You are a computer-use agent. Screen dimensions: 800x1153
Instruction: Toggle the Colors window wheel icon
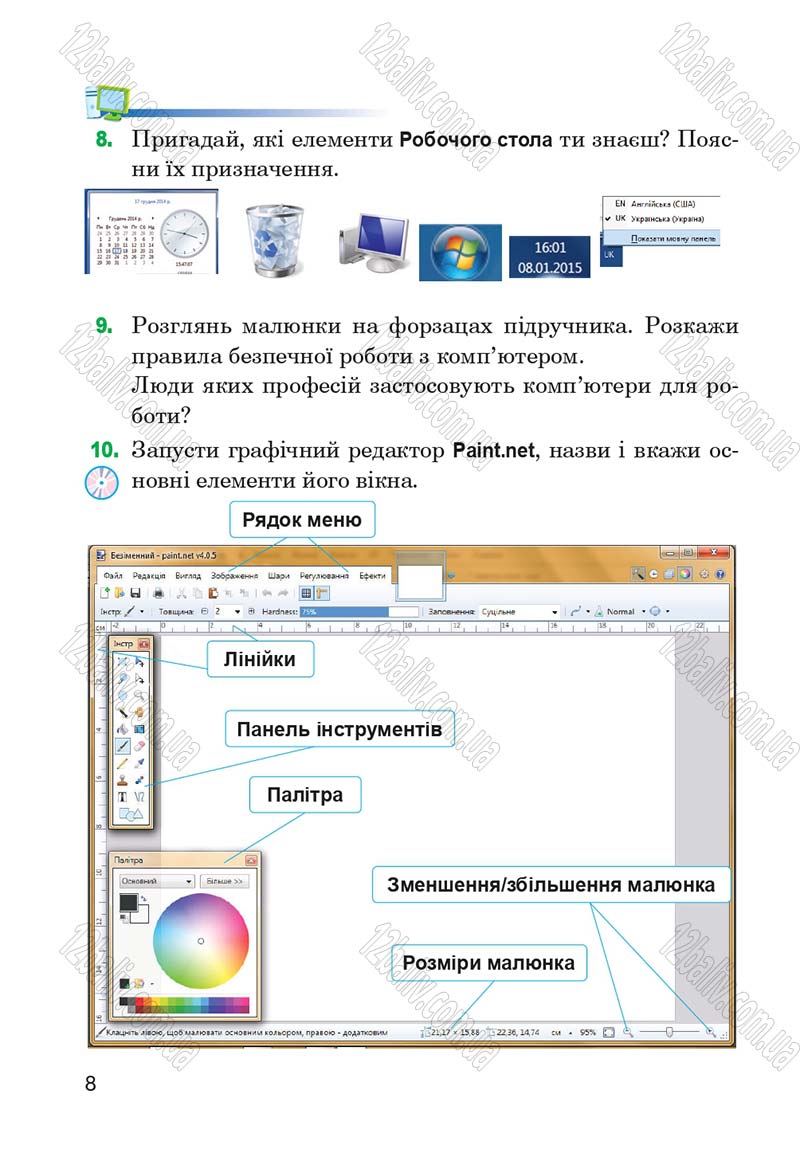tap(684, 574)
